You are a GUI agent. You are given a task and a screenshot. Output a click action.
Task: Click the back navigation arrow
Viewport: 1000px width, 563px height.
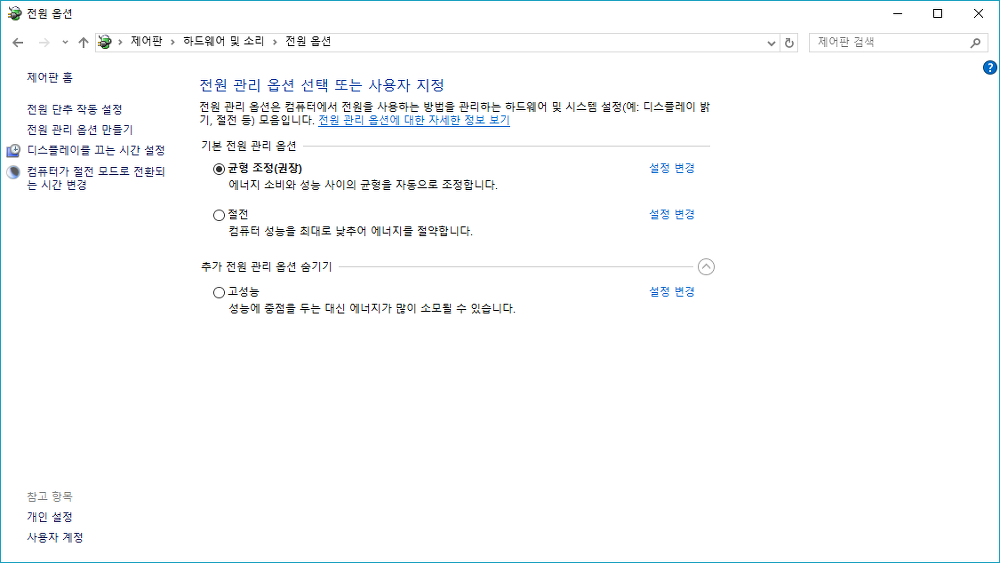18,42
